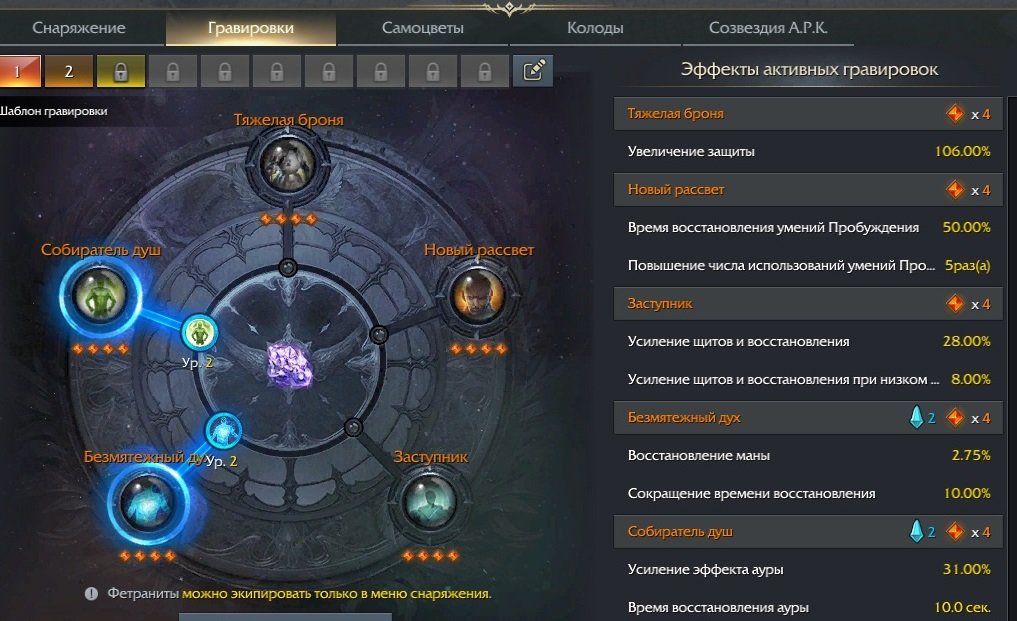Expand the Тяжелая броня effect header
1017x621 pixels.
[808, 114]
